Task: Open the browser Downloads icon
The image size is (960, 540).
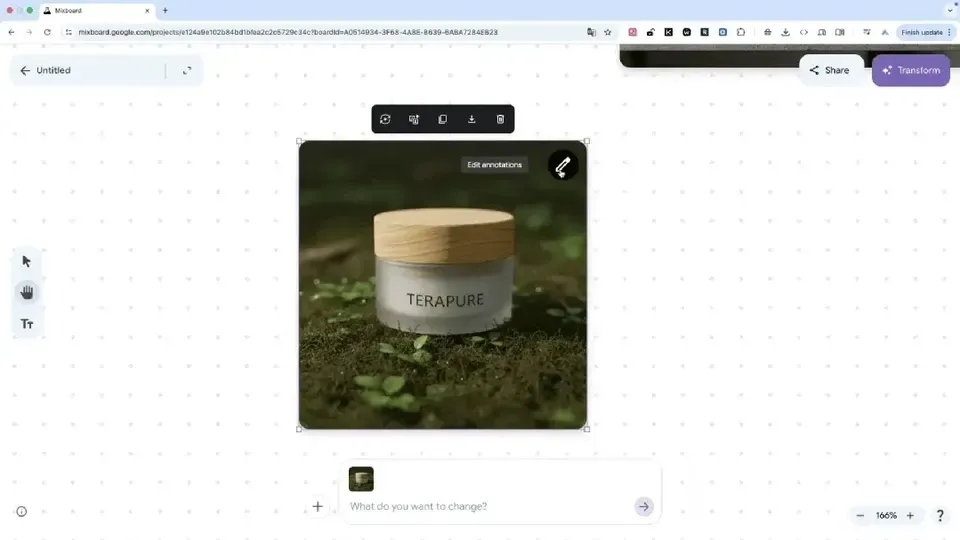Action: (x=786, y=32)
